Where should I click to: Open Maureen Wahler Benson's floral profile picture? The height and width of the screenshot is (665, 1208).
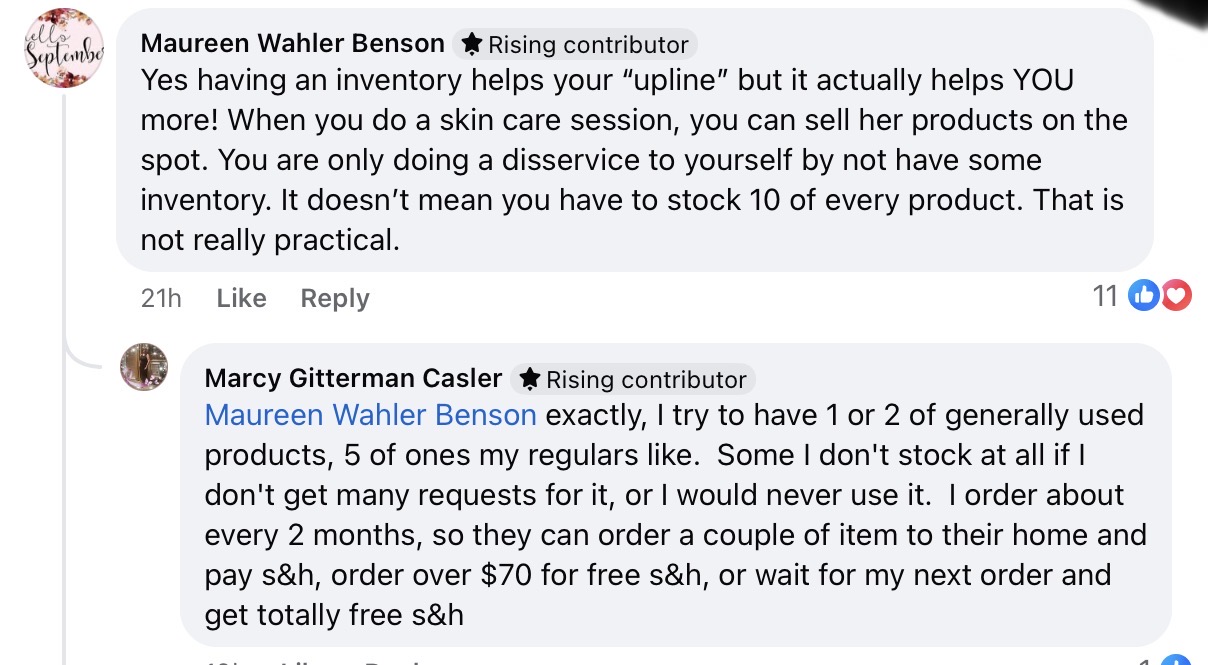pyautogui.click(x=63, y=47)
